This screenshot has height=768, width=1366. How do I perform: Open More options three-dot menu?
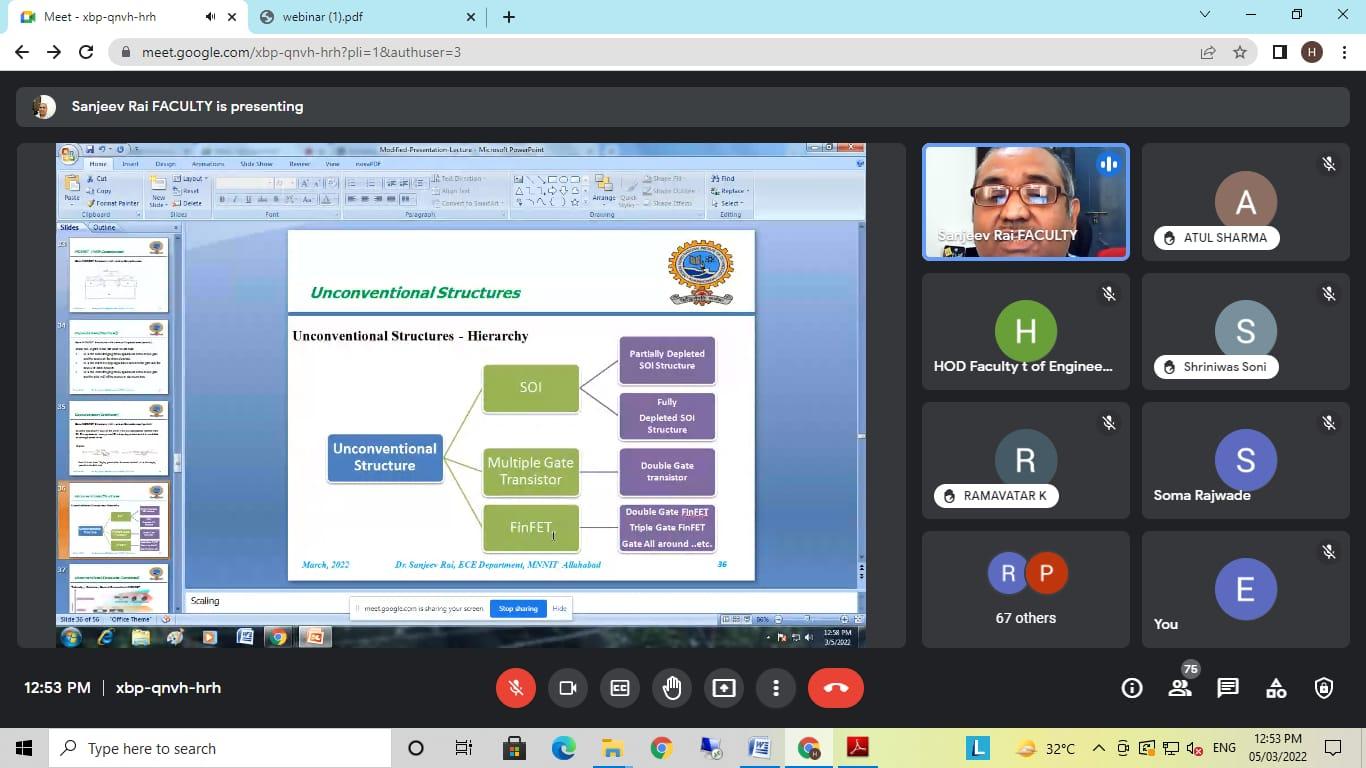coord(776,688)
